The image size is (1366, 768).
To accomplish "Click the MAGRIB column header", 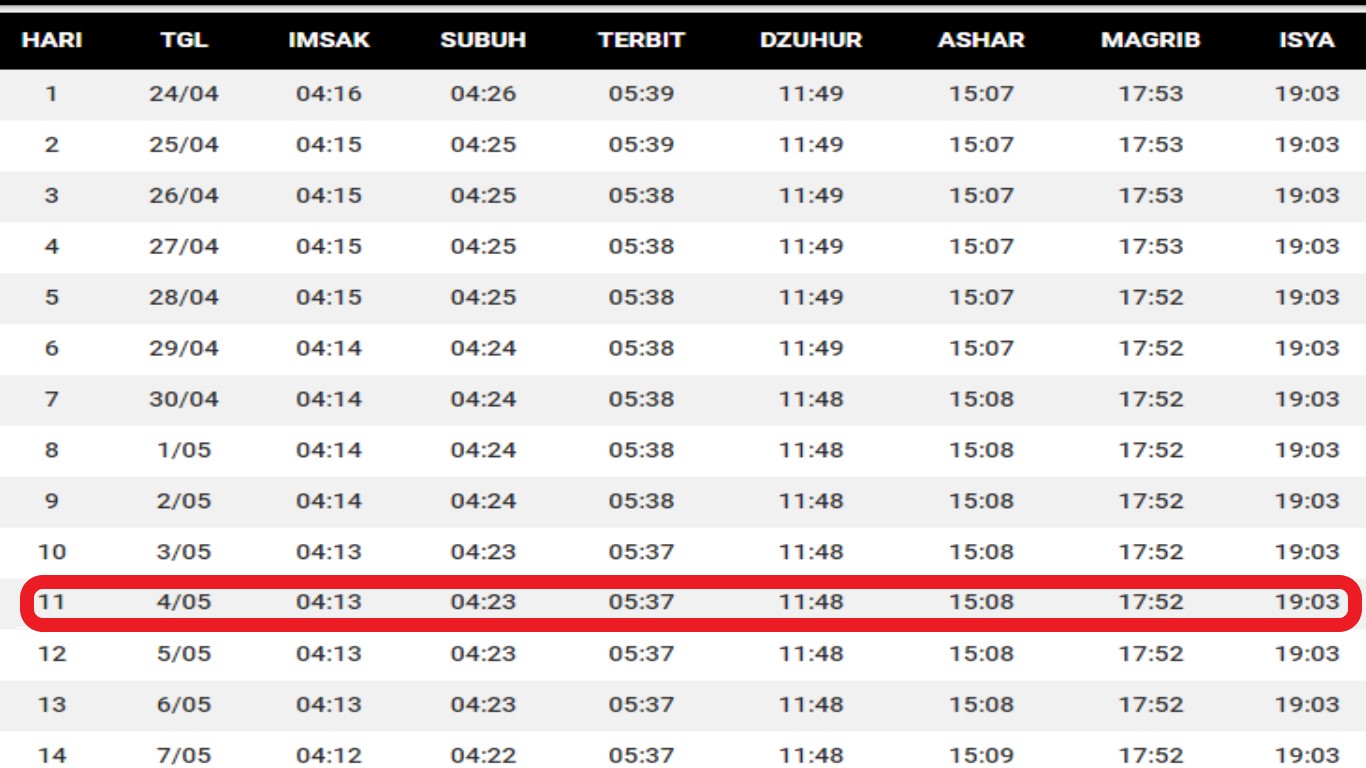I will tap(1150, 40).
